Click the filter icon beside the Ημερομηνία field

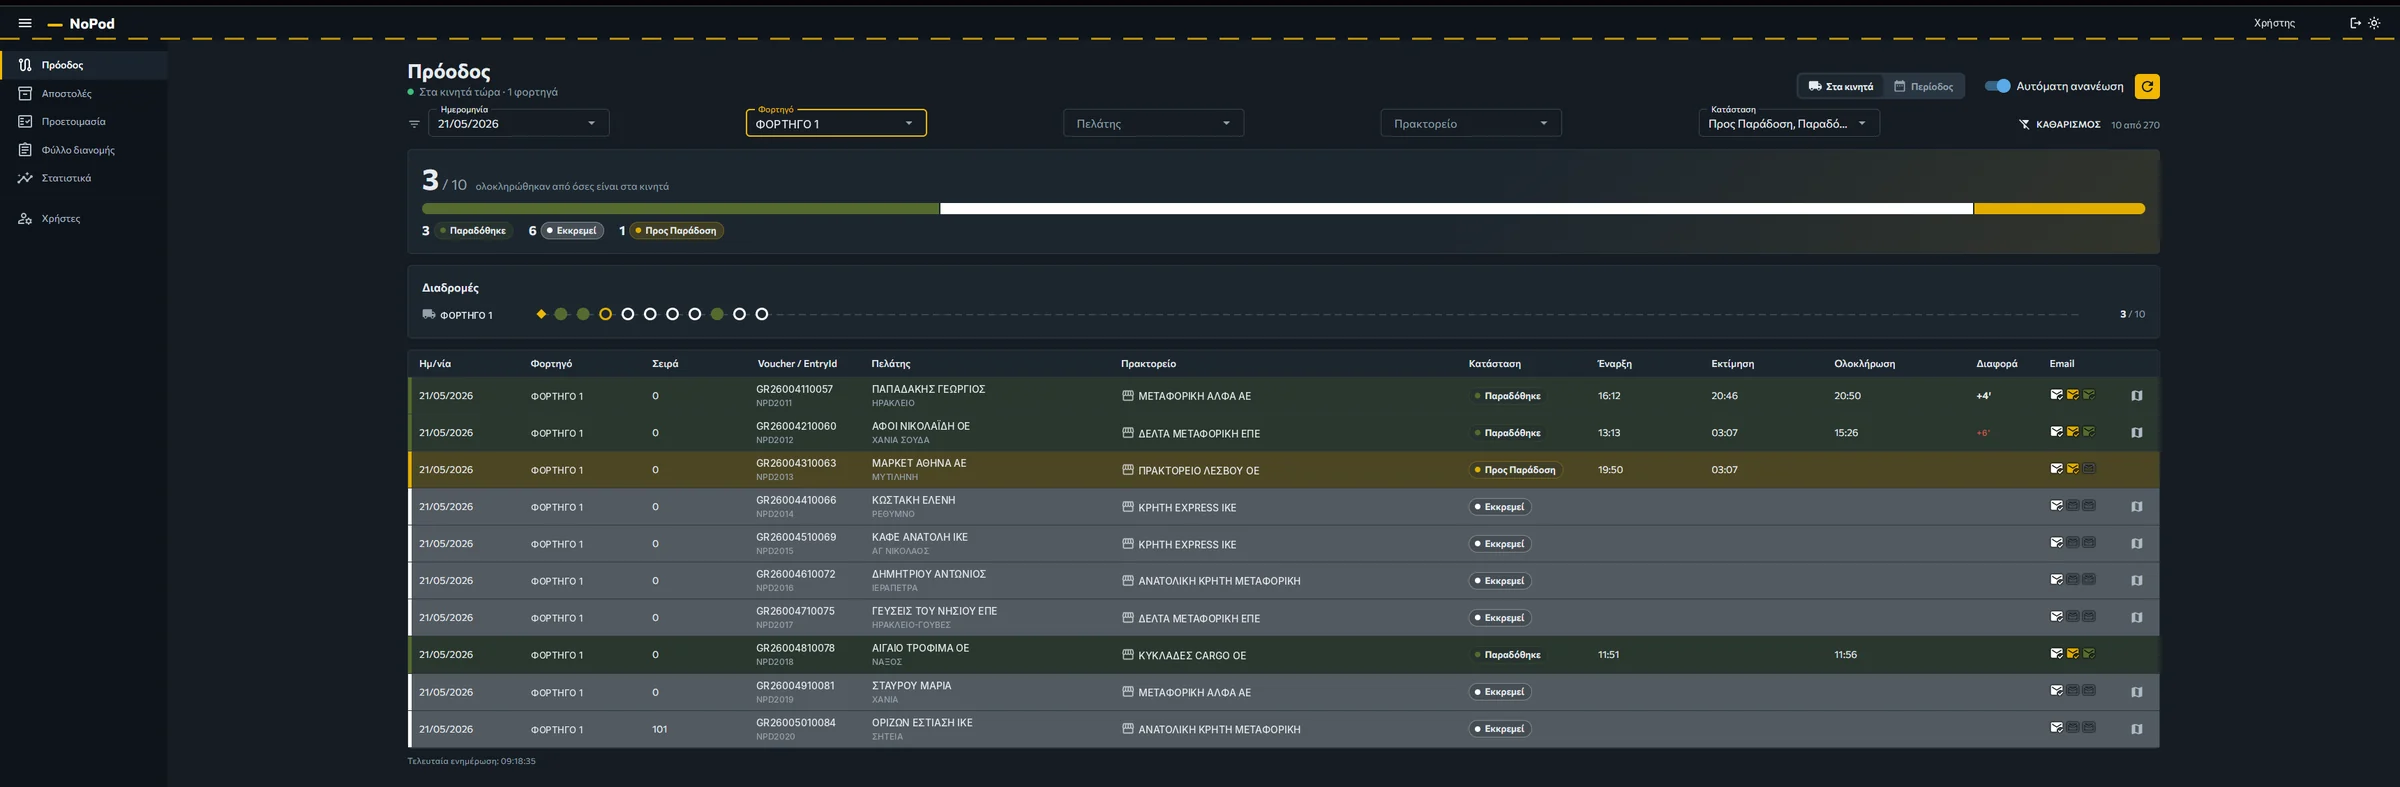pos(414,124)
